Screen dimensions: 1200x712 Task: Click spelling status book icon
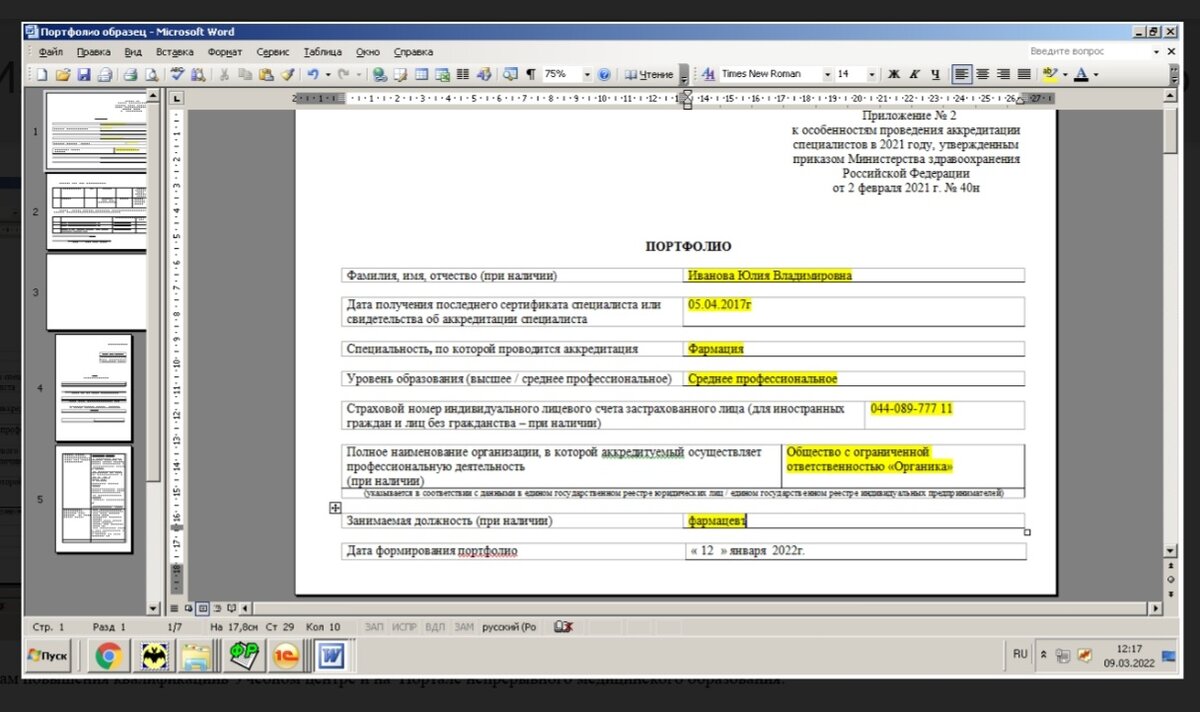[x=563, y=627]
